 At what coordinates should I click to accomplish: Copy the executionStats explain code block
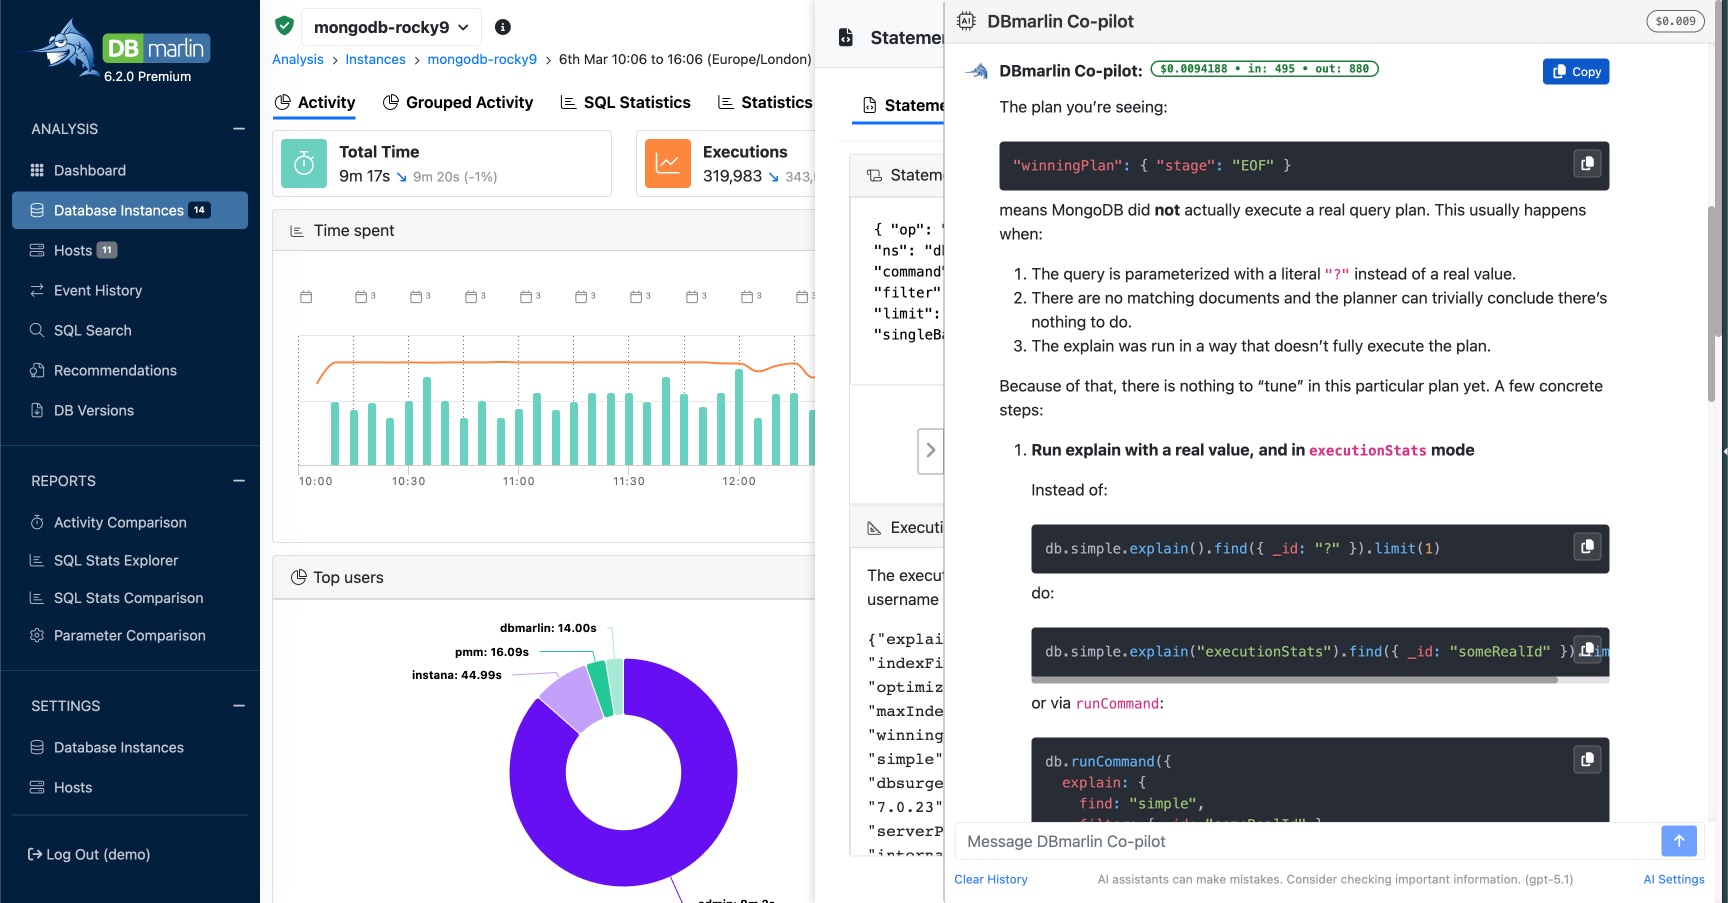coord(1587,649)
